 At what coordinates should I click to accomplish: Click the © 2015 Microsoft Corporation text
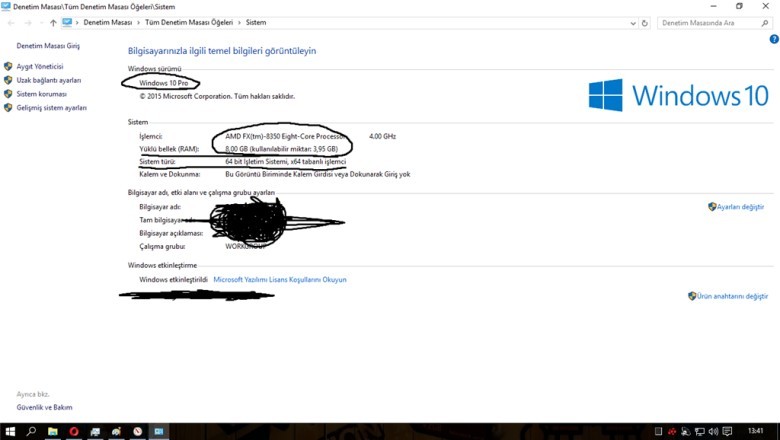coord(217,96)
